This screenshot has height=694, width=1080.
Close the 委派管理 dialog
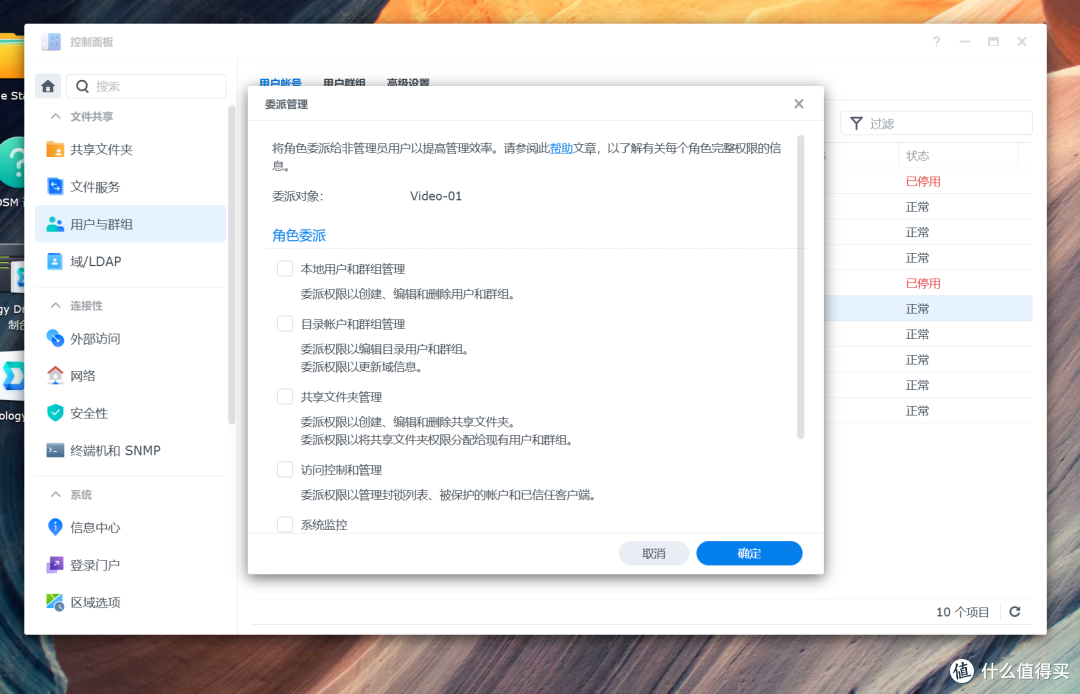tap(799, 104)
